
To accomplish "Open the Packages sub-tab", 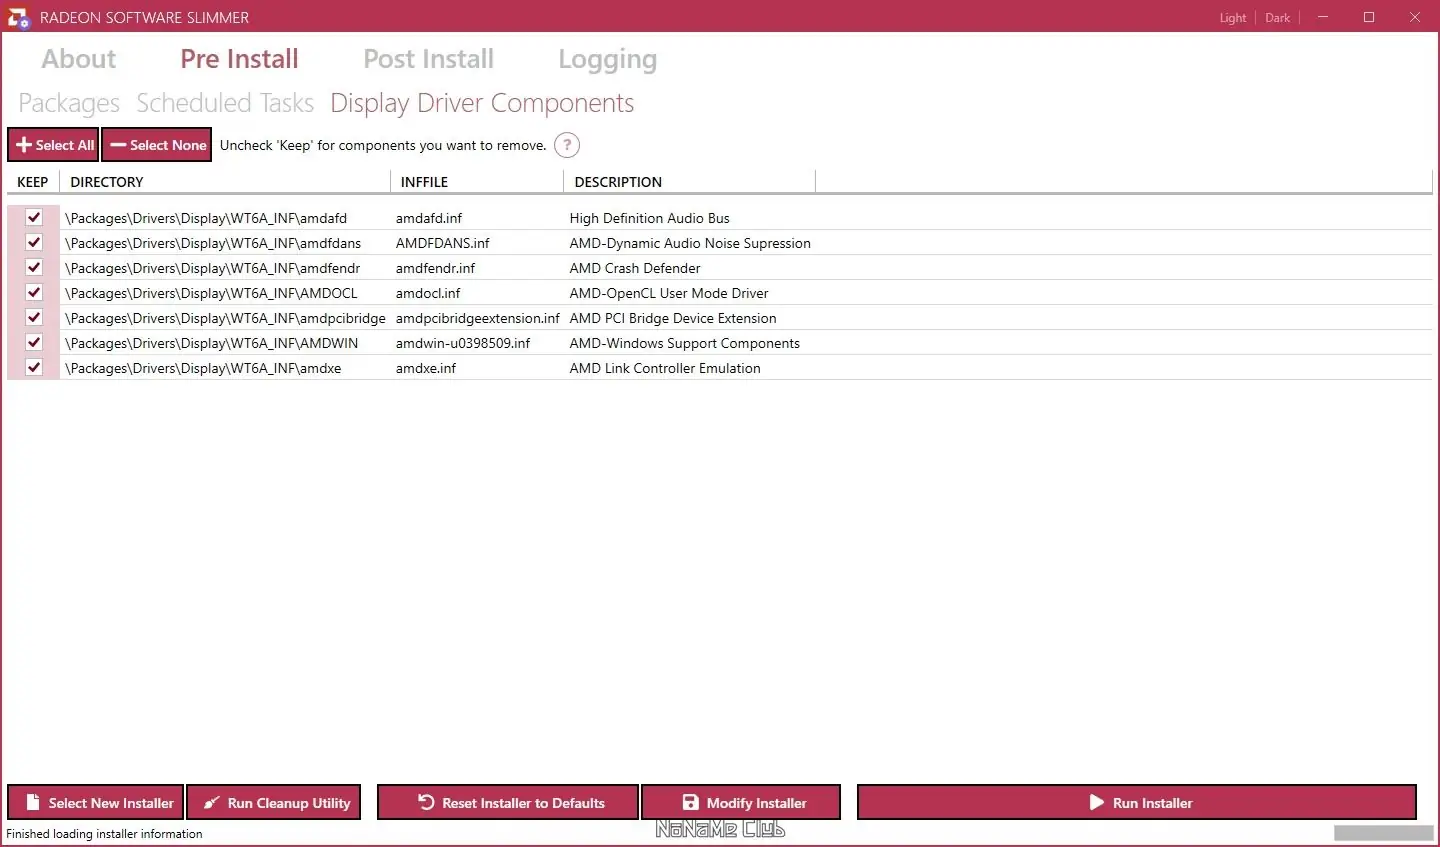I will (69, 103).
